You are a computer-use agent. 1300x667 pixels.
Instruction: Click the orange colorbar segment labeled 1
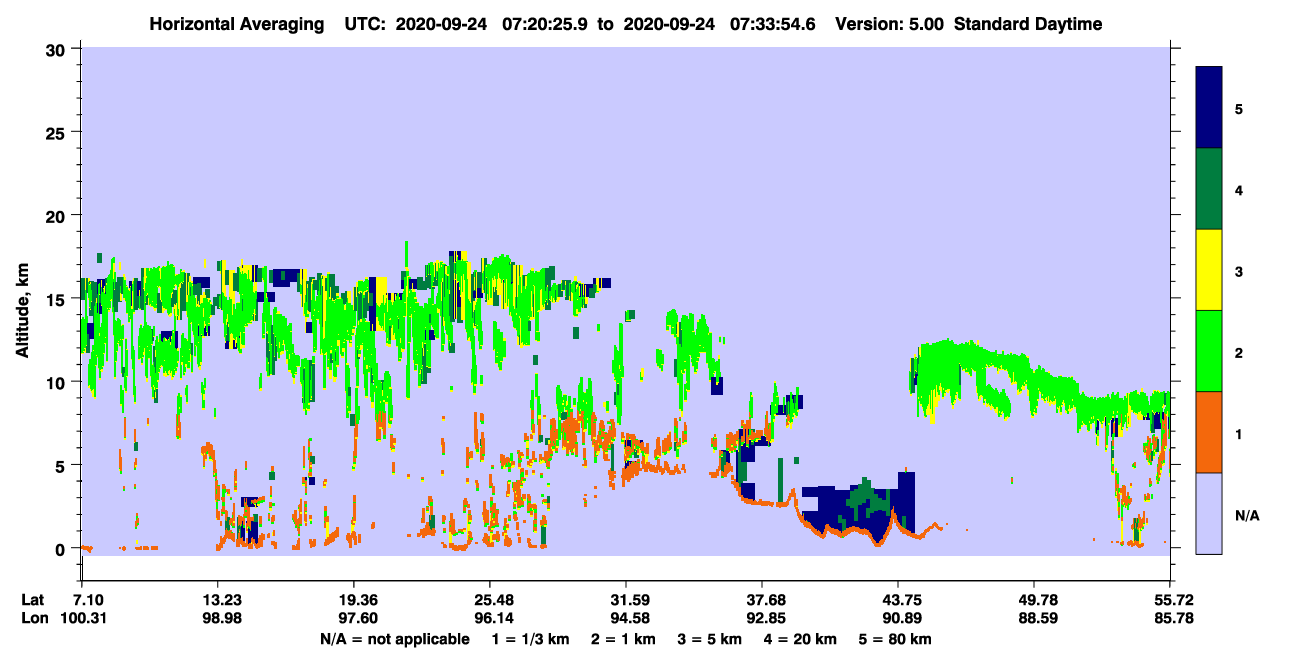1209,431
